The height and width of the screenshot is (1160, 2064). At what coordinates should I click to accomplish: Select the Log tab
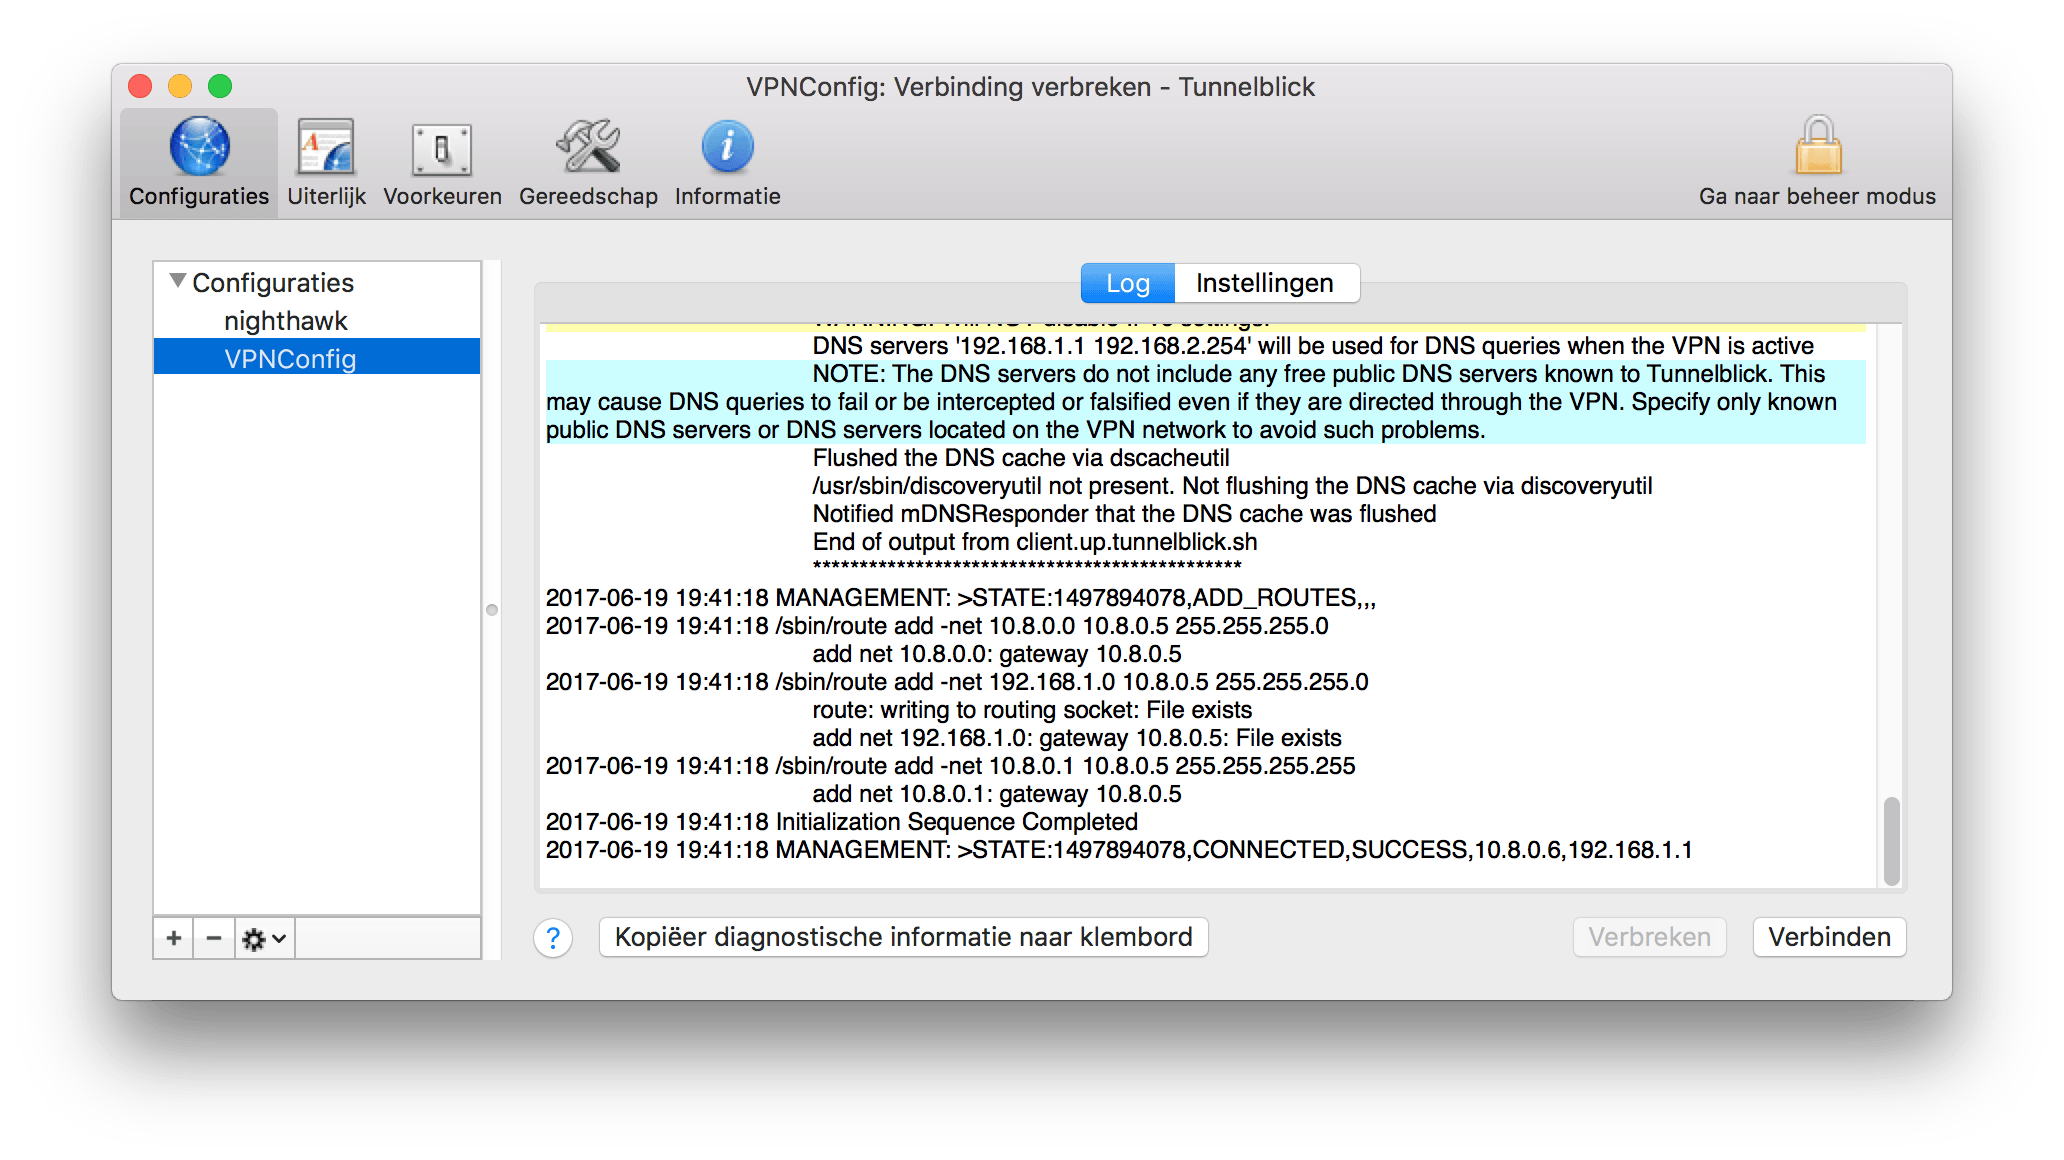pos(1126,283)
